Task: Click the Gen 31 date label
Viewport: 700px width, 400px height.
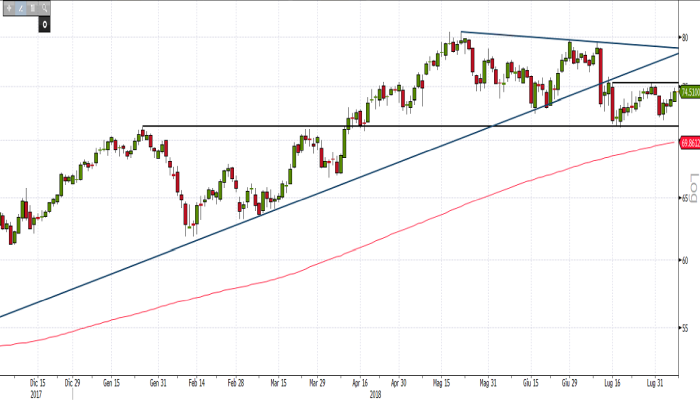Action: 155,382
